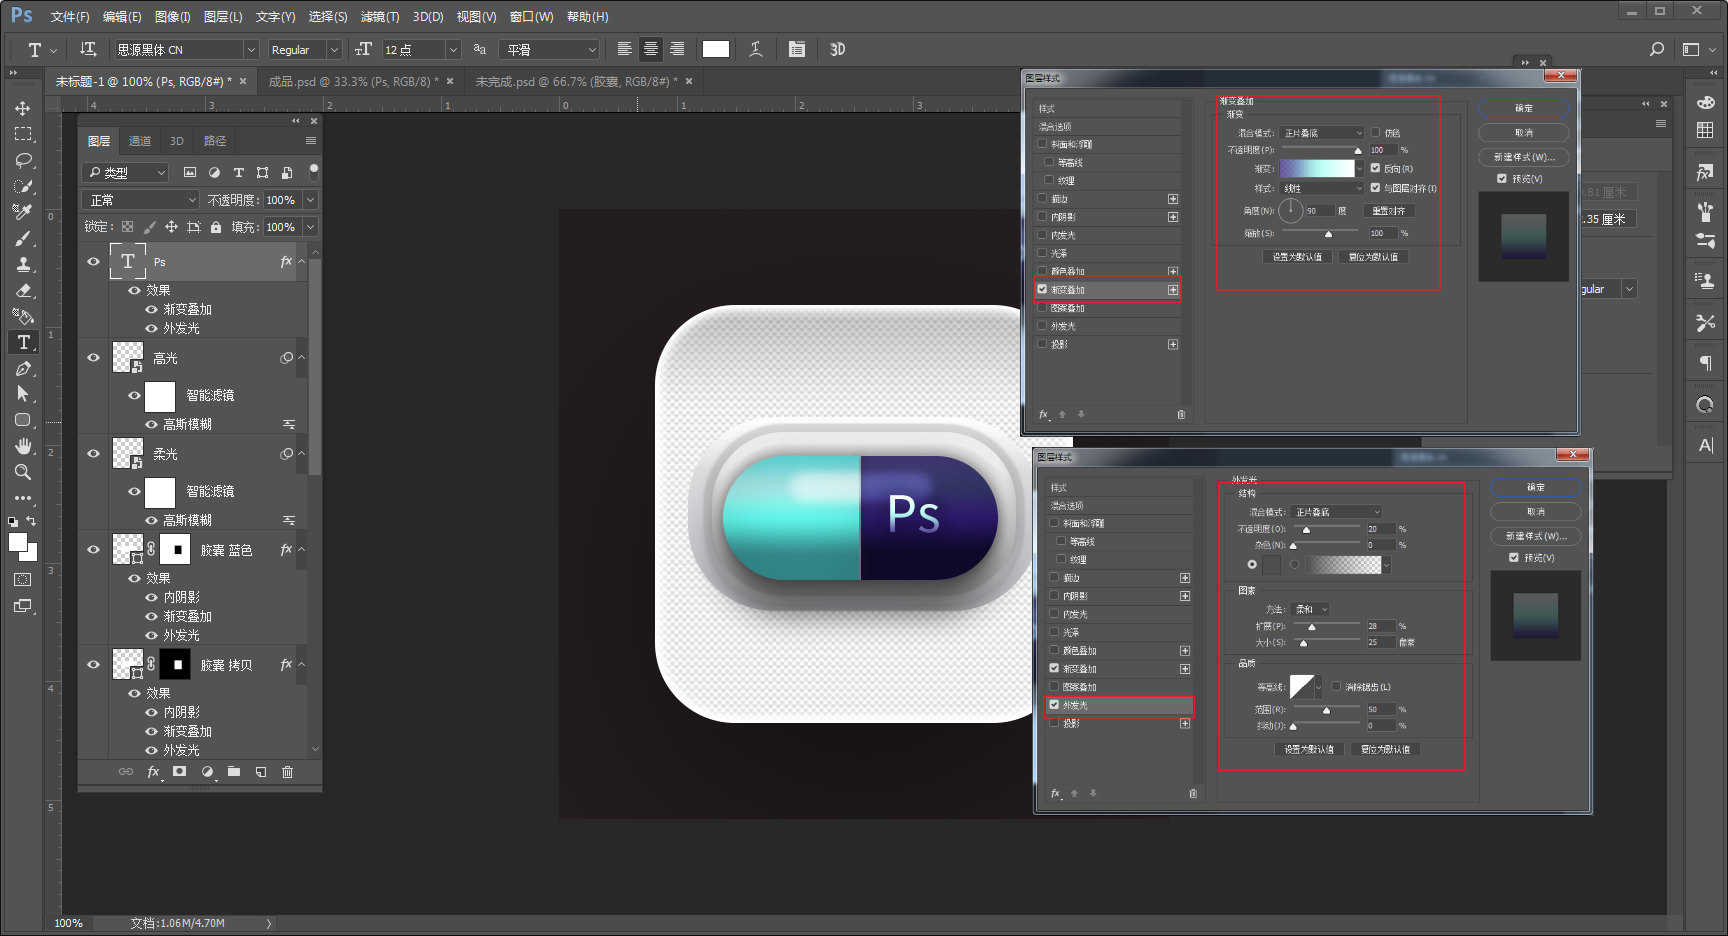
Task: Open the Create Warped Text option
Action: pos(756,49)
